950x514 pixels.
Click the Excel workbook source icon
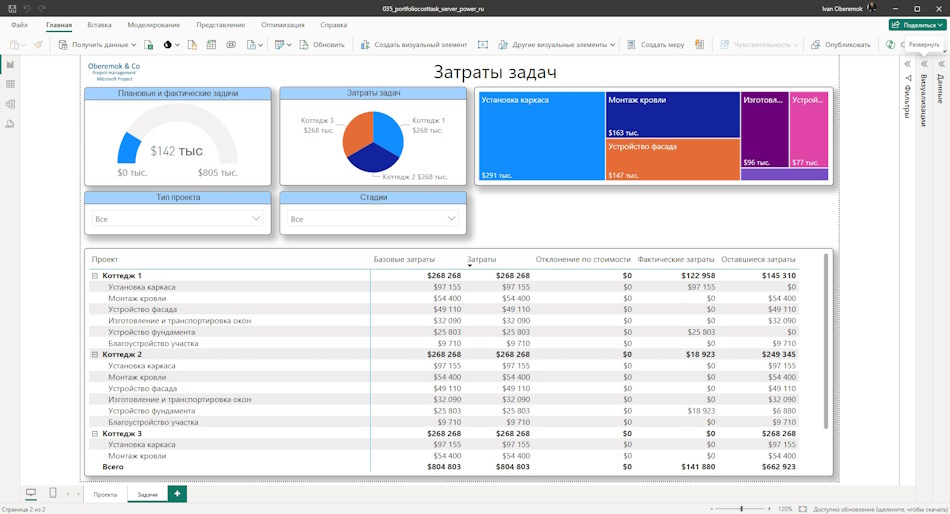pos(148,45)
